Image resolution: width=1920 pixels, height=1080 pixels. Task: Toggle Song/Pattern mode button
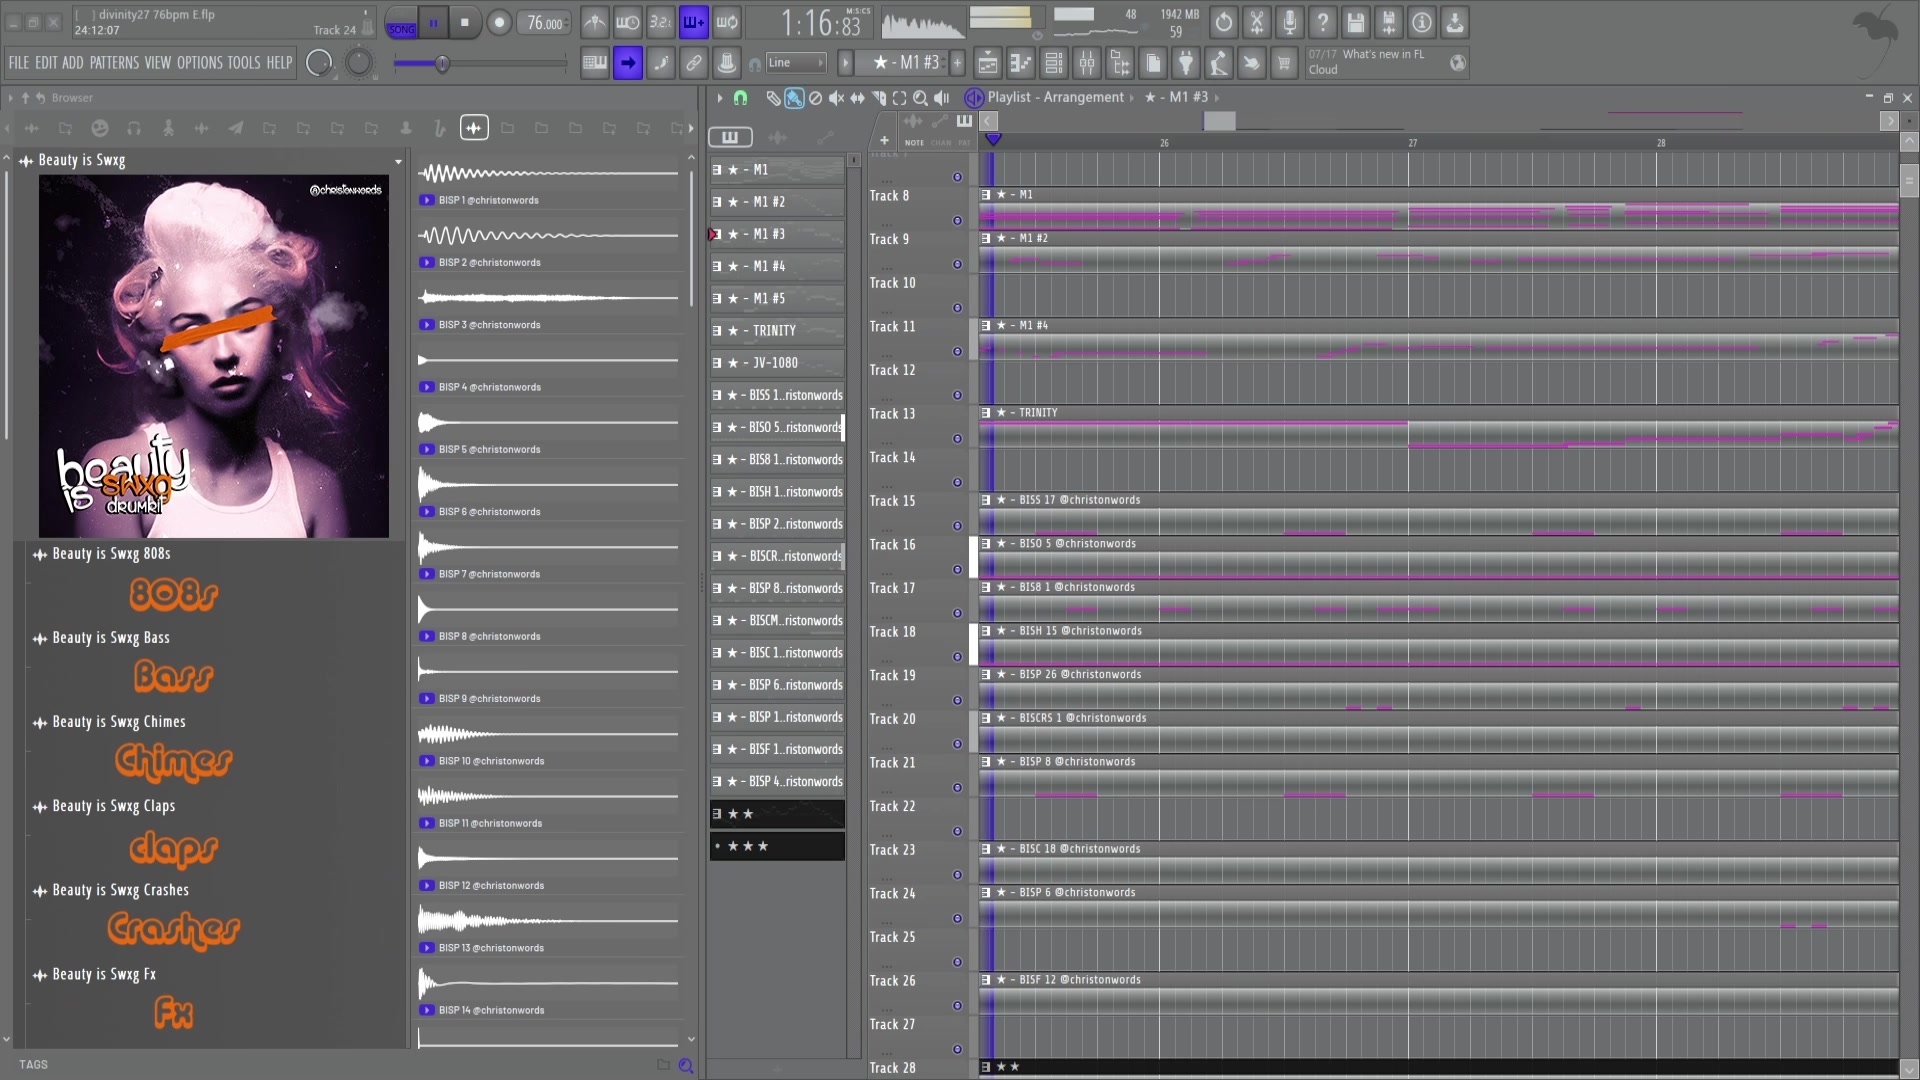pos(401,22)
